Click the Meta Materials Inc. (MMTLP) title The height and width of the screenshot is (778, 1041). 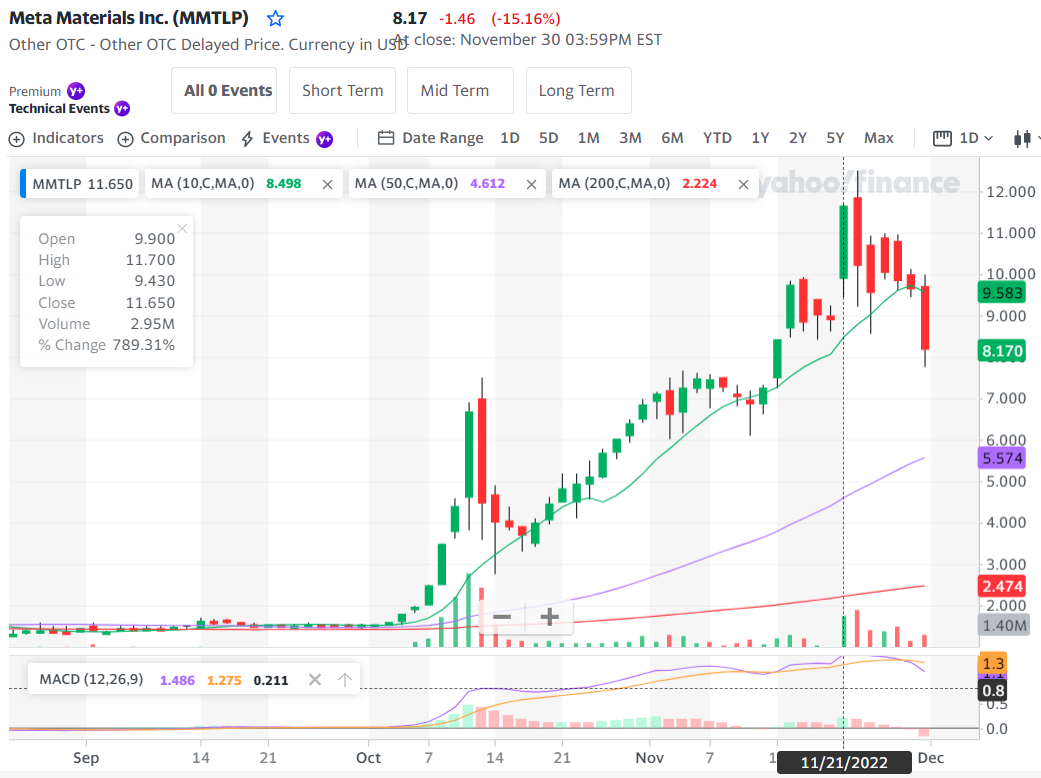coord(129,19)
